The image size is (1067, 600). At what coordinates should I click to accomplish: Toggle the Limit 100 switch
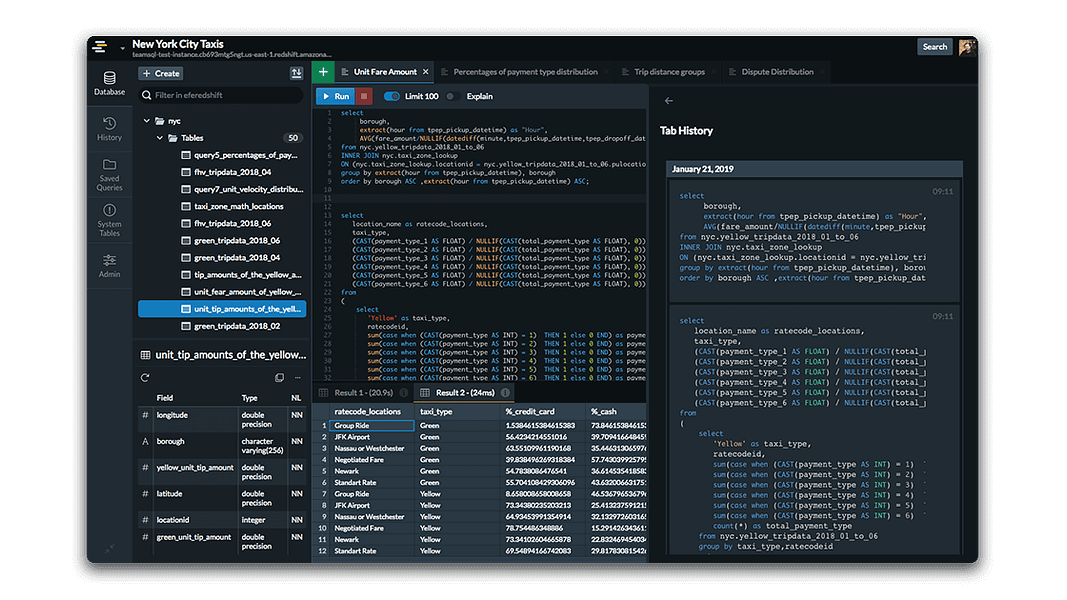click(x=391, y=97)
